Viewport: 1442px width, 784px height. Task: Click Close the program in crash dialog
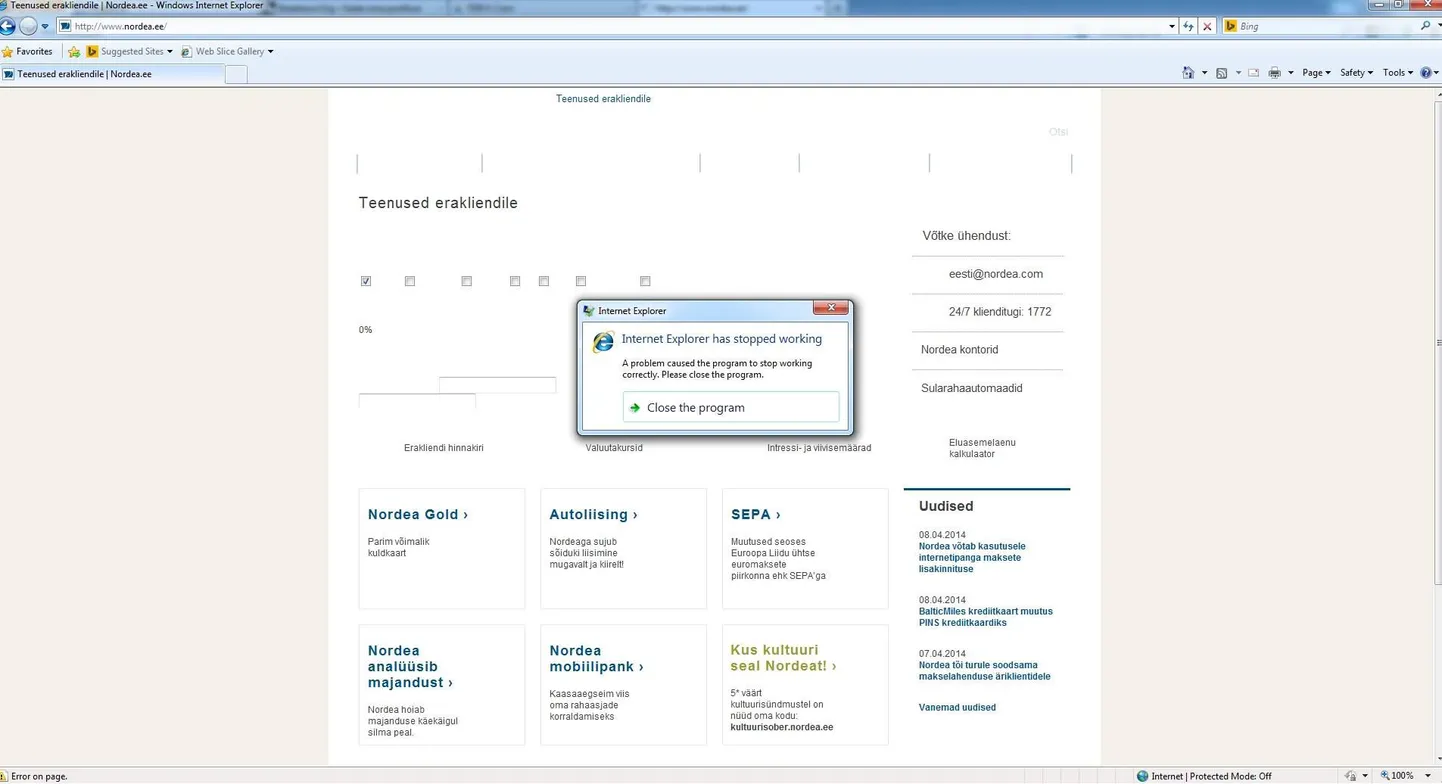(x=730, y=407)
